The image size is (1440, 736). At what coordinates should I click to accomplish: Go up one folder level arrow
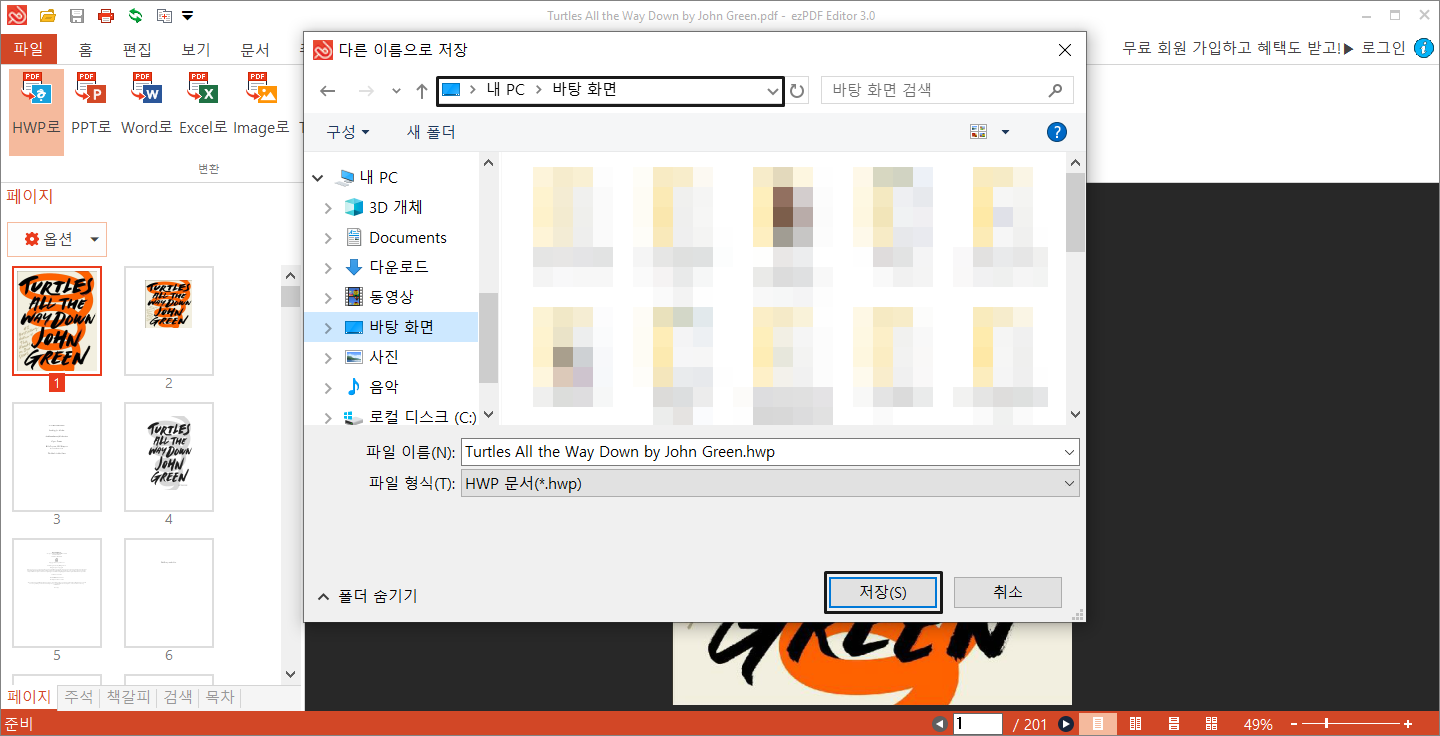[422, 91]
